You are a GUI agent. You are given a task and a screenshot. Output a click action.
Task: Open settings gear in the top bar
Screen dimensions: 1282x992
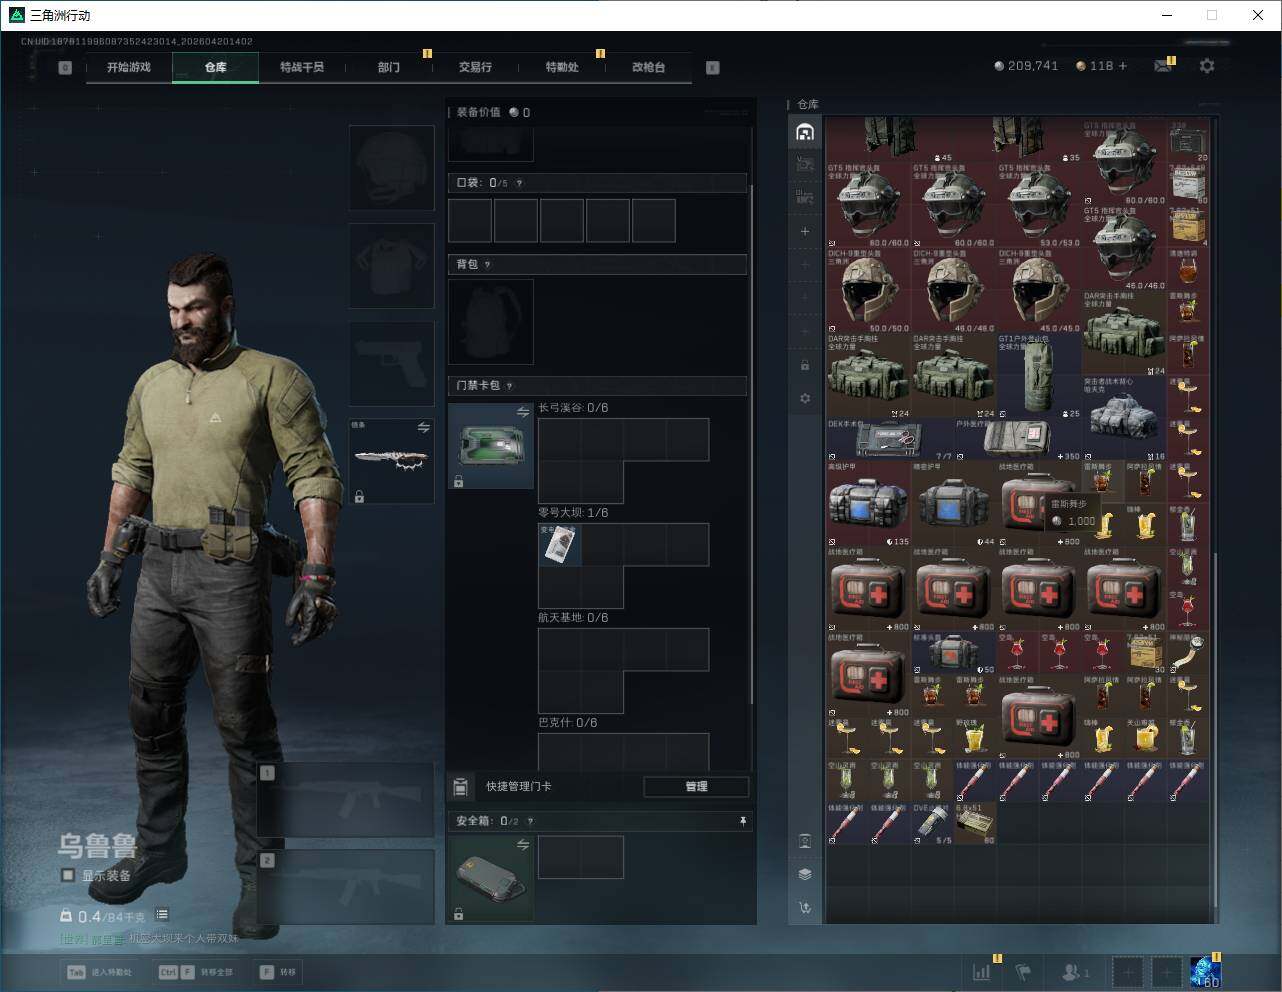pos(1207,66)
